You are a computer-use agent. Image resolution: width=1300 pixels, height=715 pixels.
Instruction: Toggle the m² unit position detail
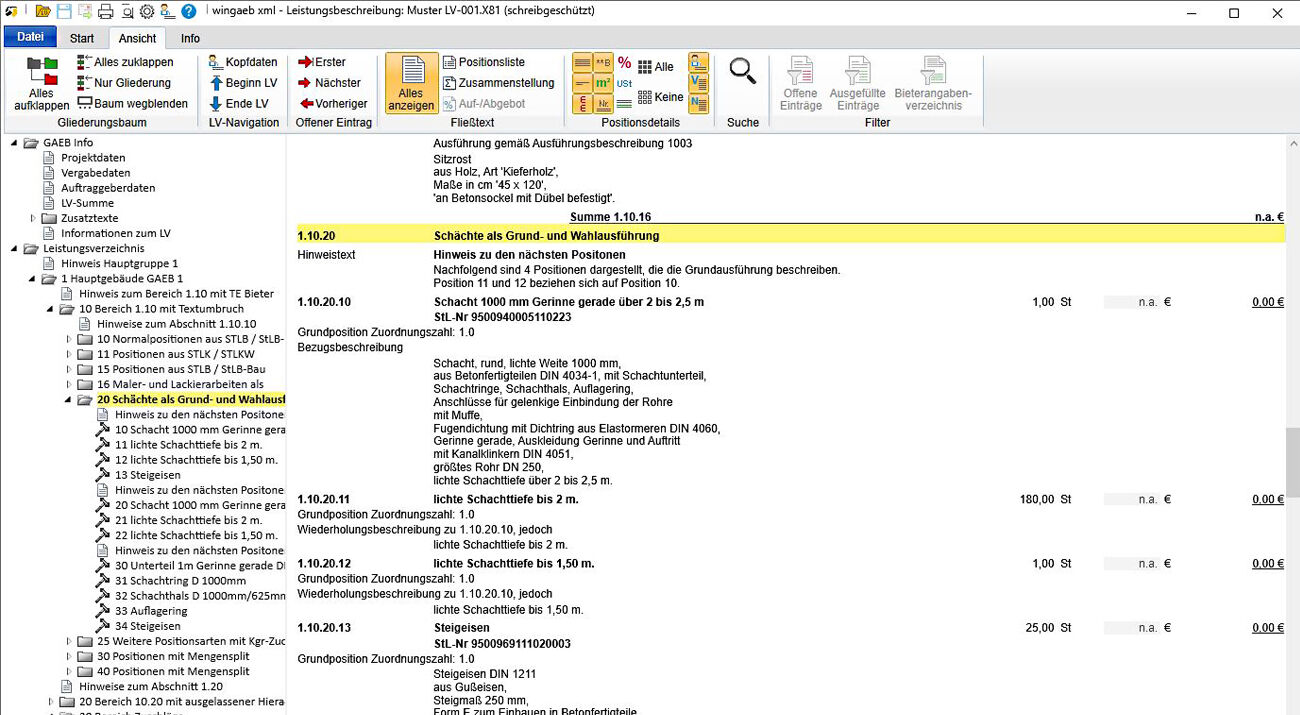(603, 83)
